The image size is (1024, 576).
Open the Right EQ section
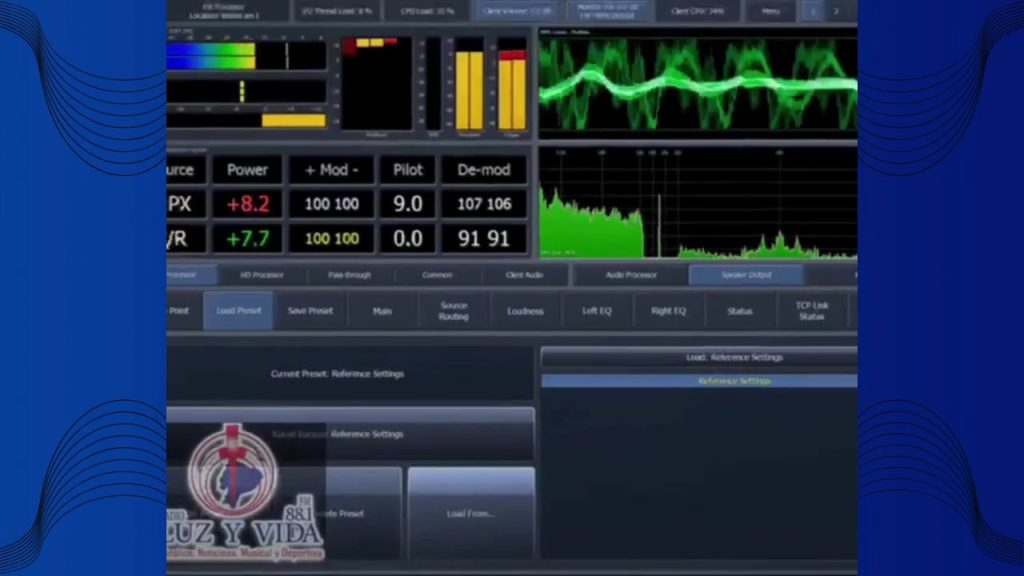pos(668,311)
